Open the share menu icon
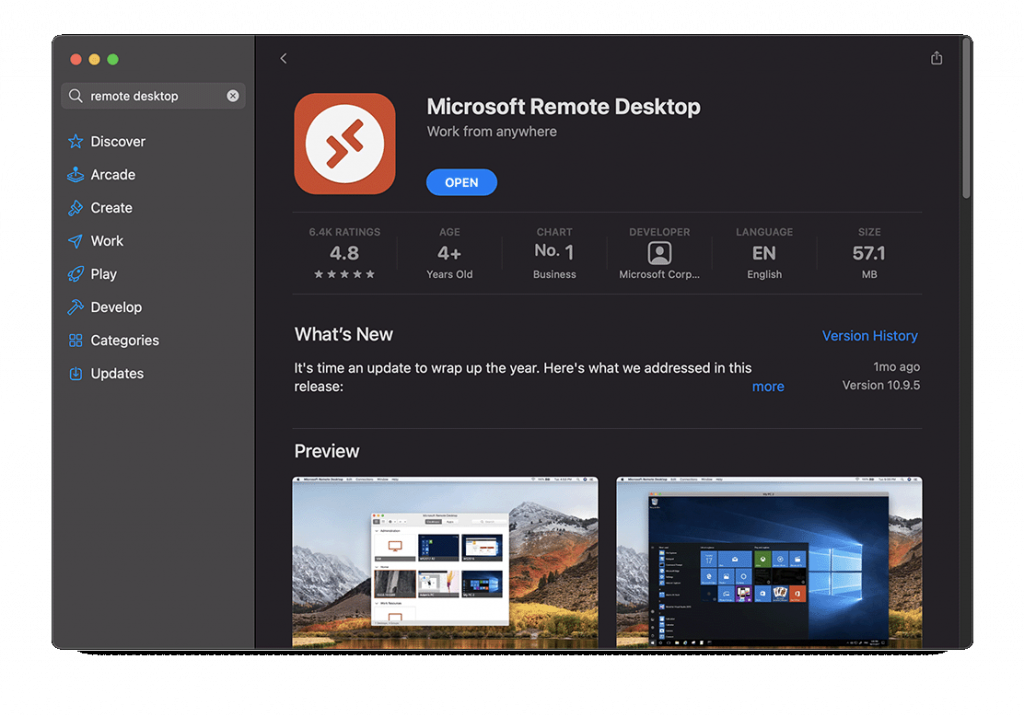This screenshot has height=717, width=1024. click(936, 58)
